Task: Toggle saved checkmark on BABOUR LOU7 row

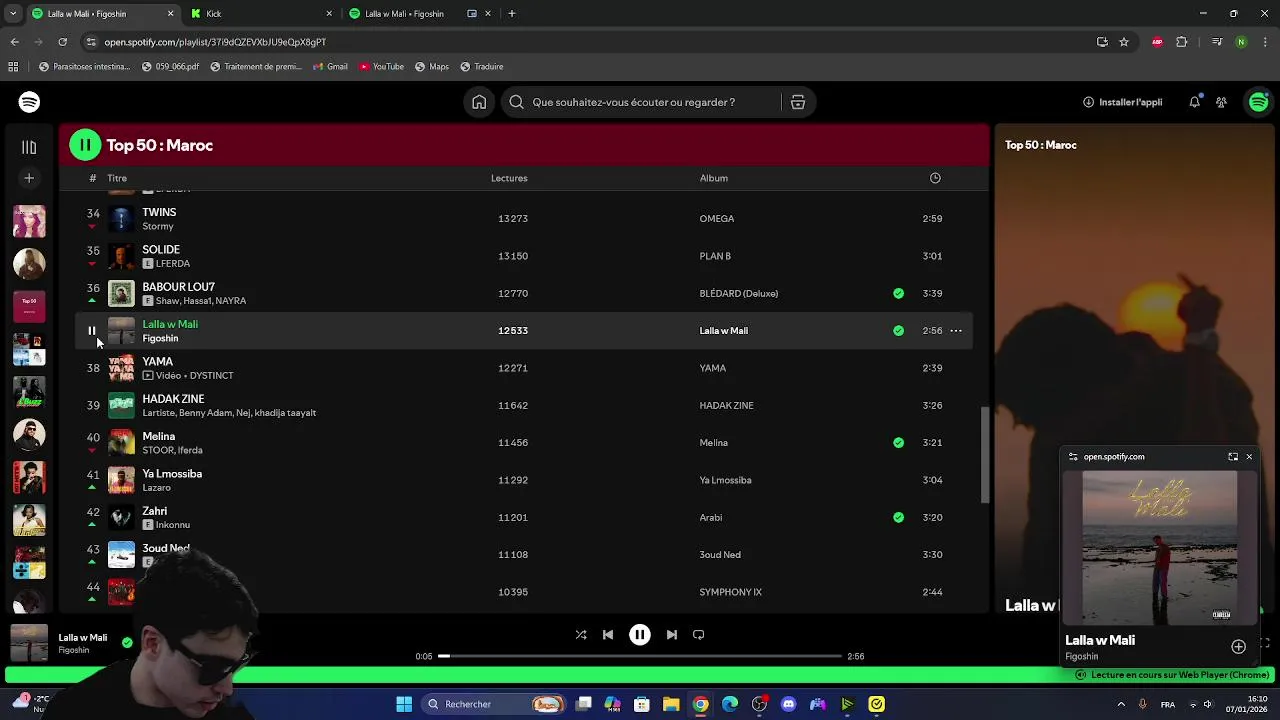Action: coord(898,294)
